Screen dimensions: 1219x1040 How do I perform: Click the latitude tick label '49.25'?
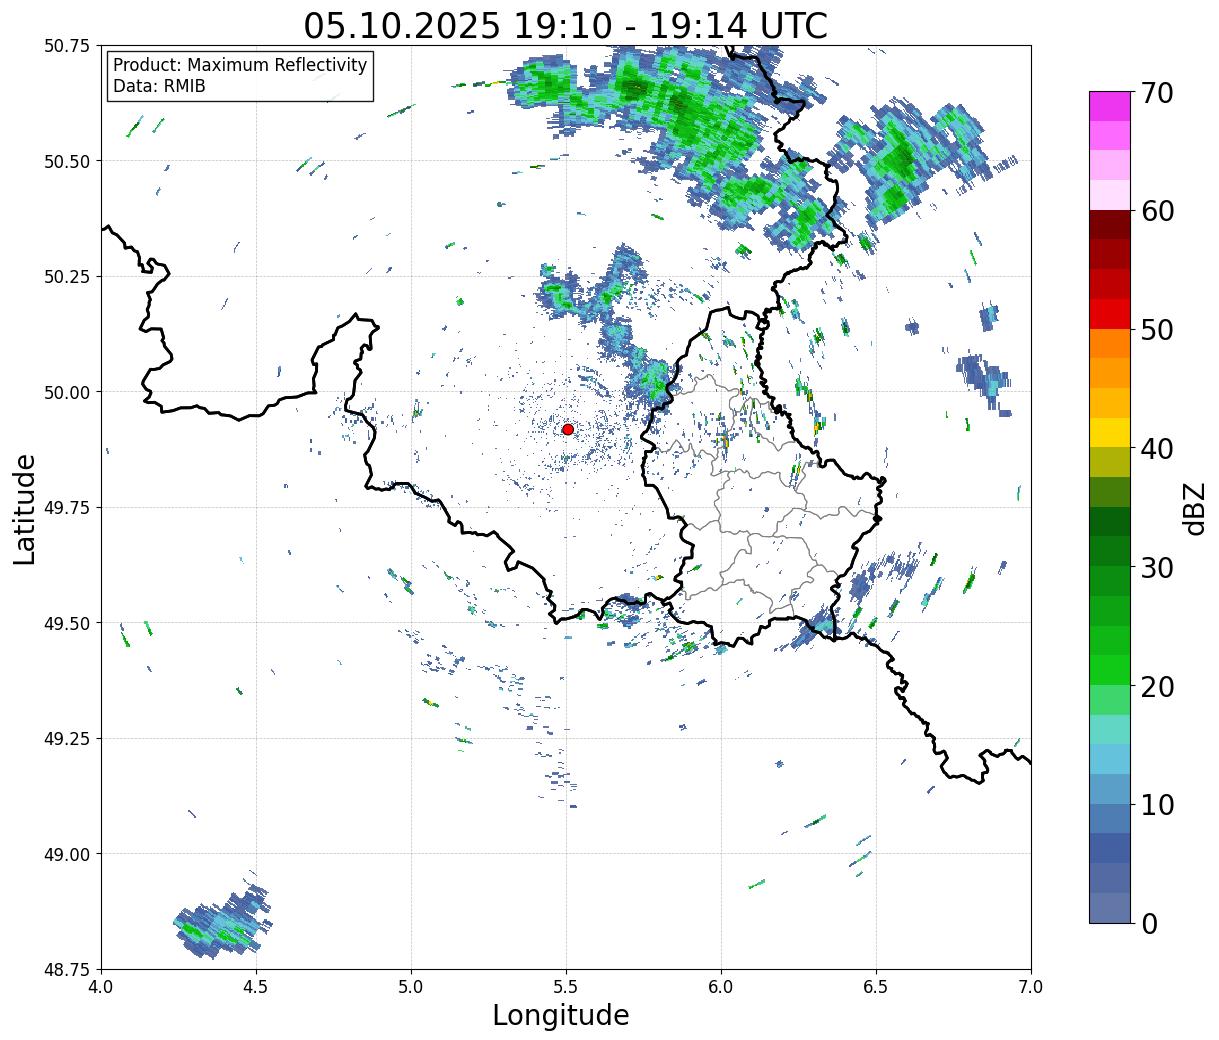pos(66,739)
